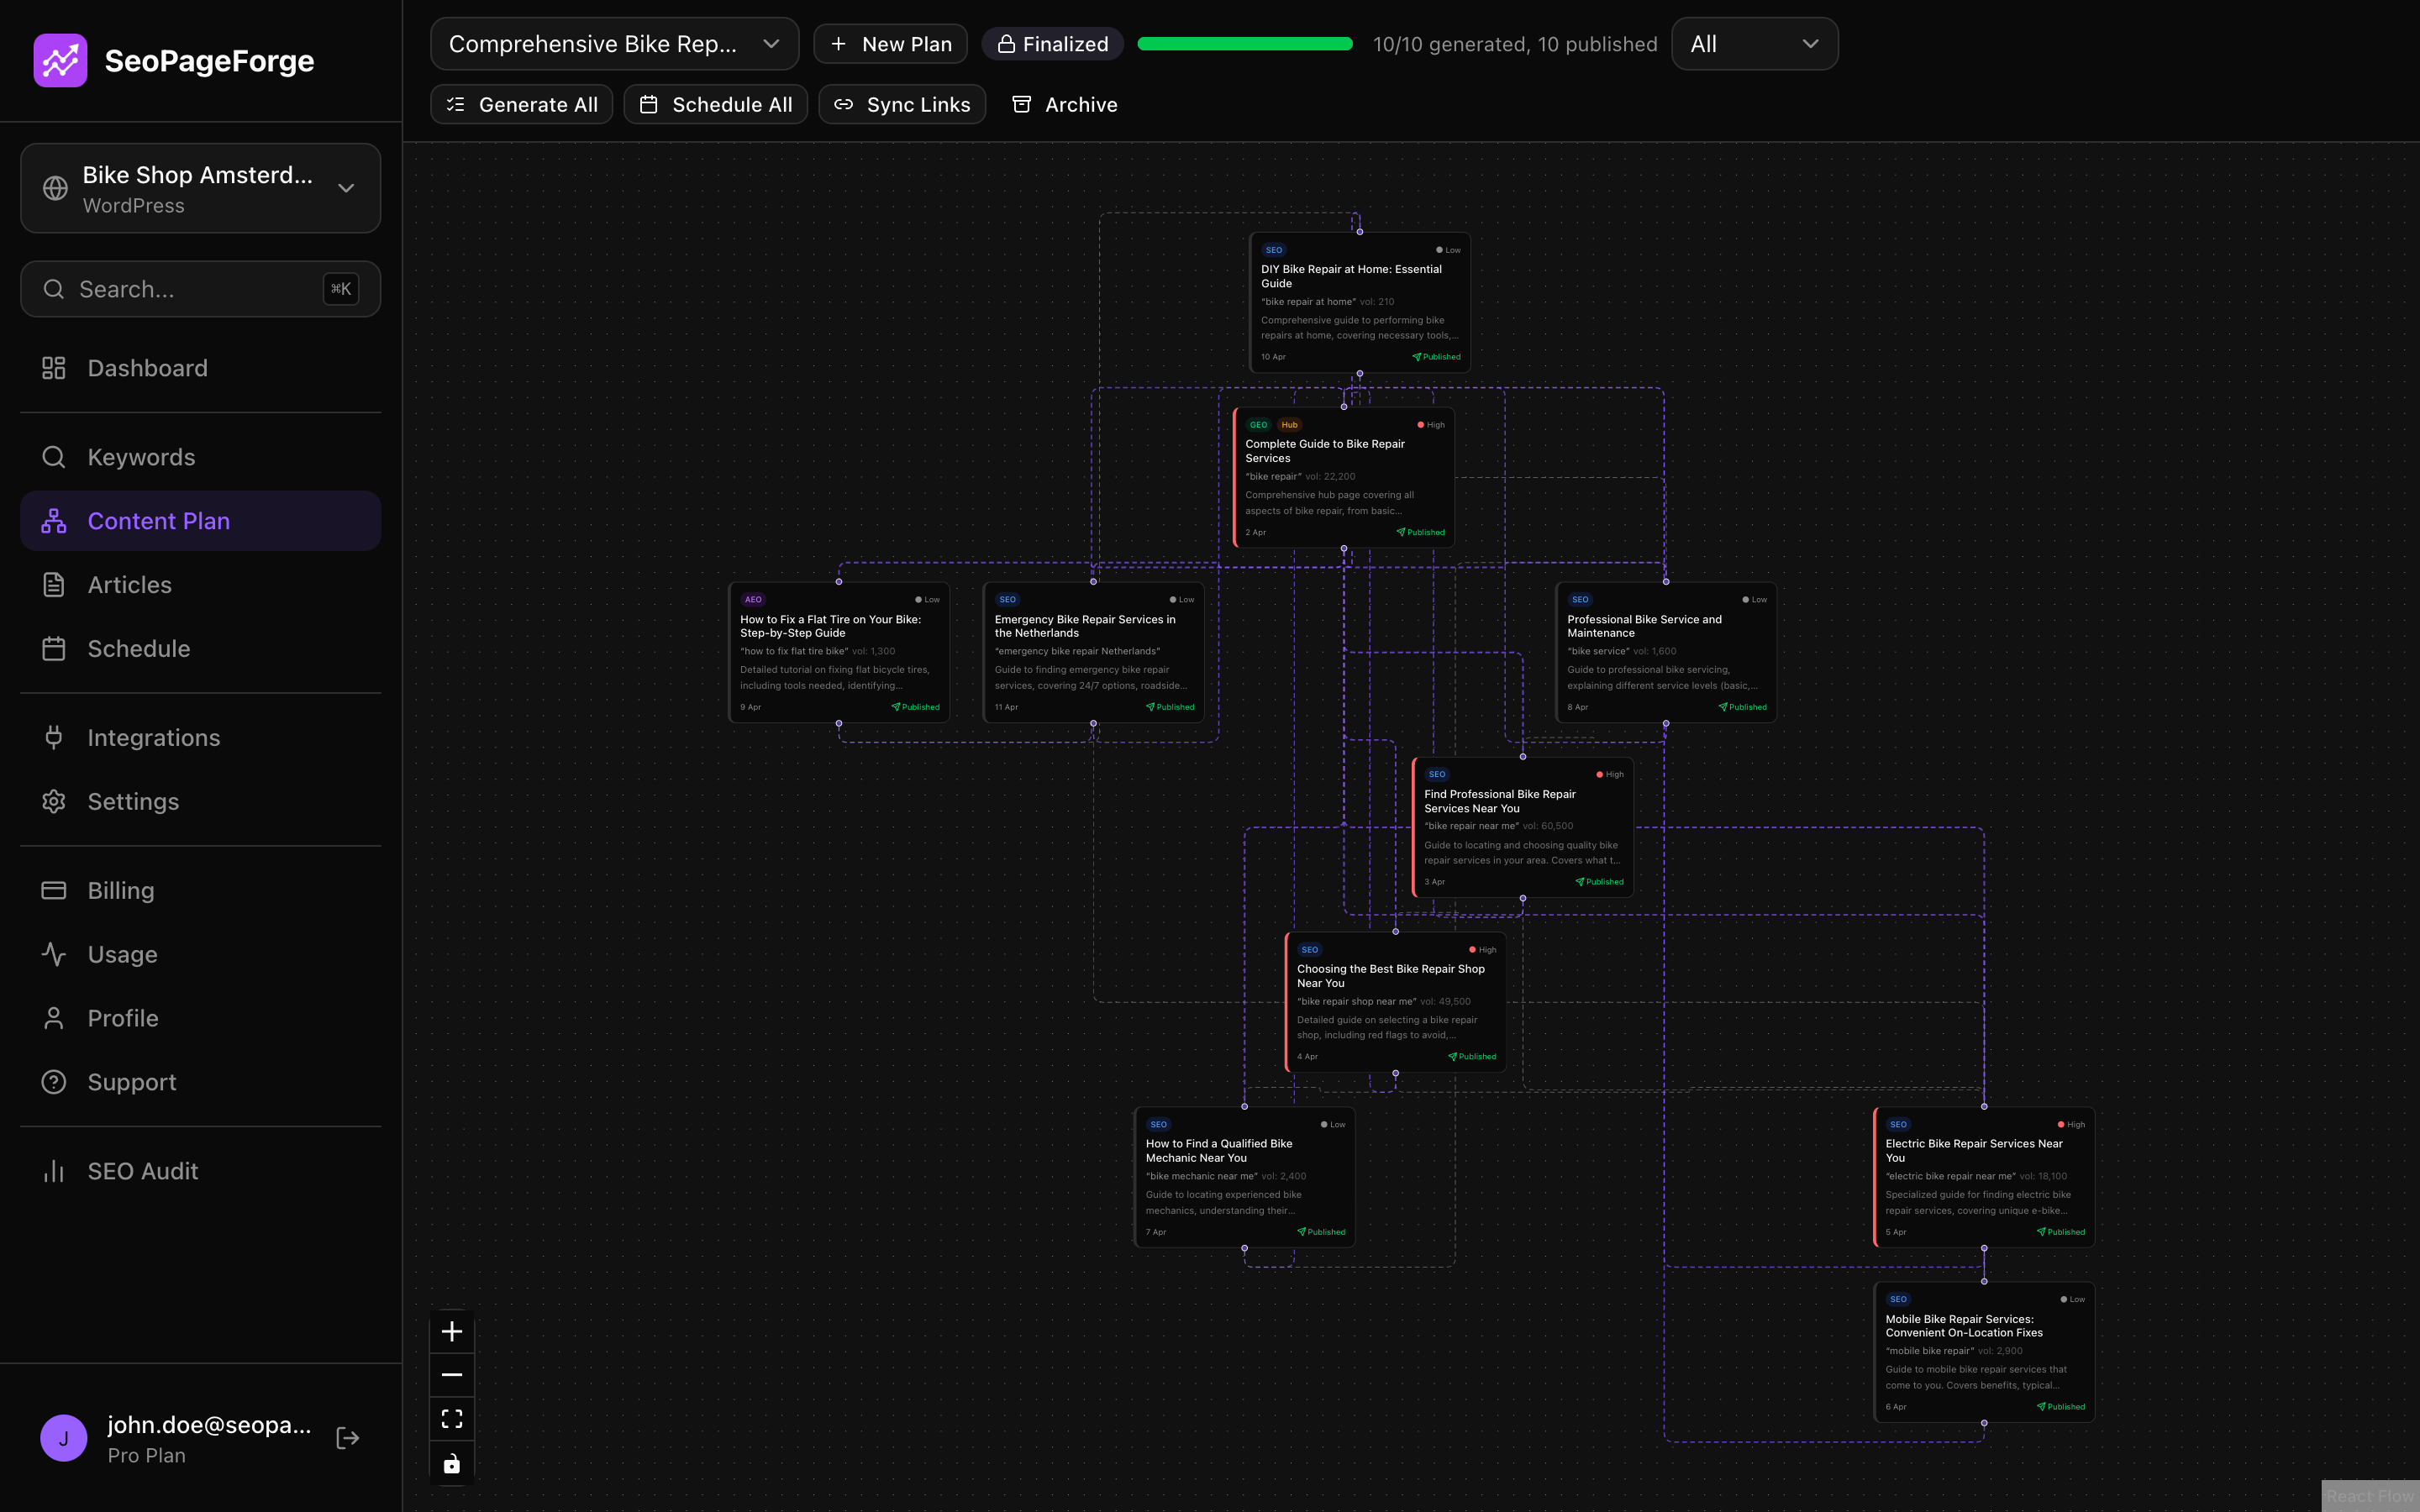Click High priority indicator on Find Professional card
The image size is (2420, 1512).
1610,775
